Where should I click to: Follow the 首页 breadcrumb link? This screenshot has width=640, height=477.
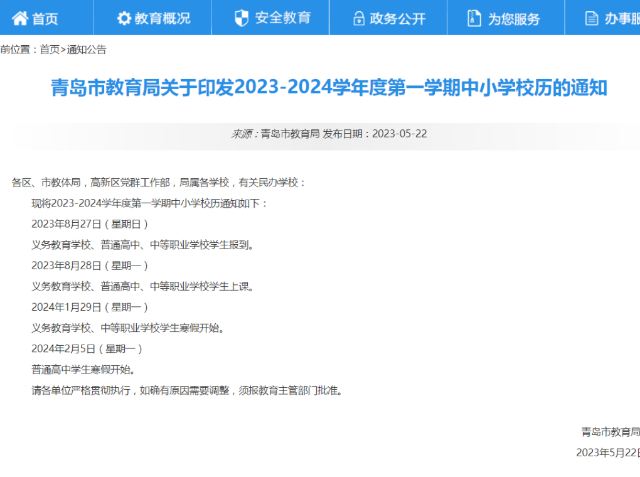click(49, 49)
